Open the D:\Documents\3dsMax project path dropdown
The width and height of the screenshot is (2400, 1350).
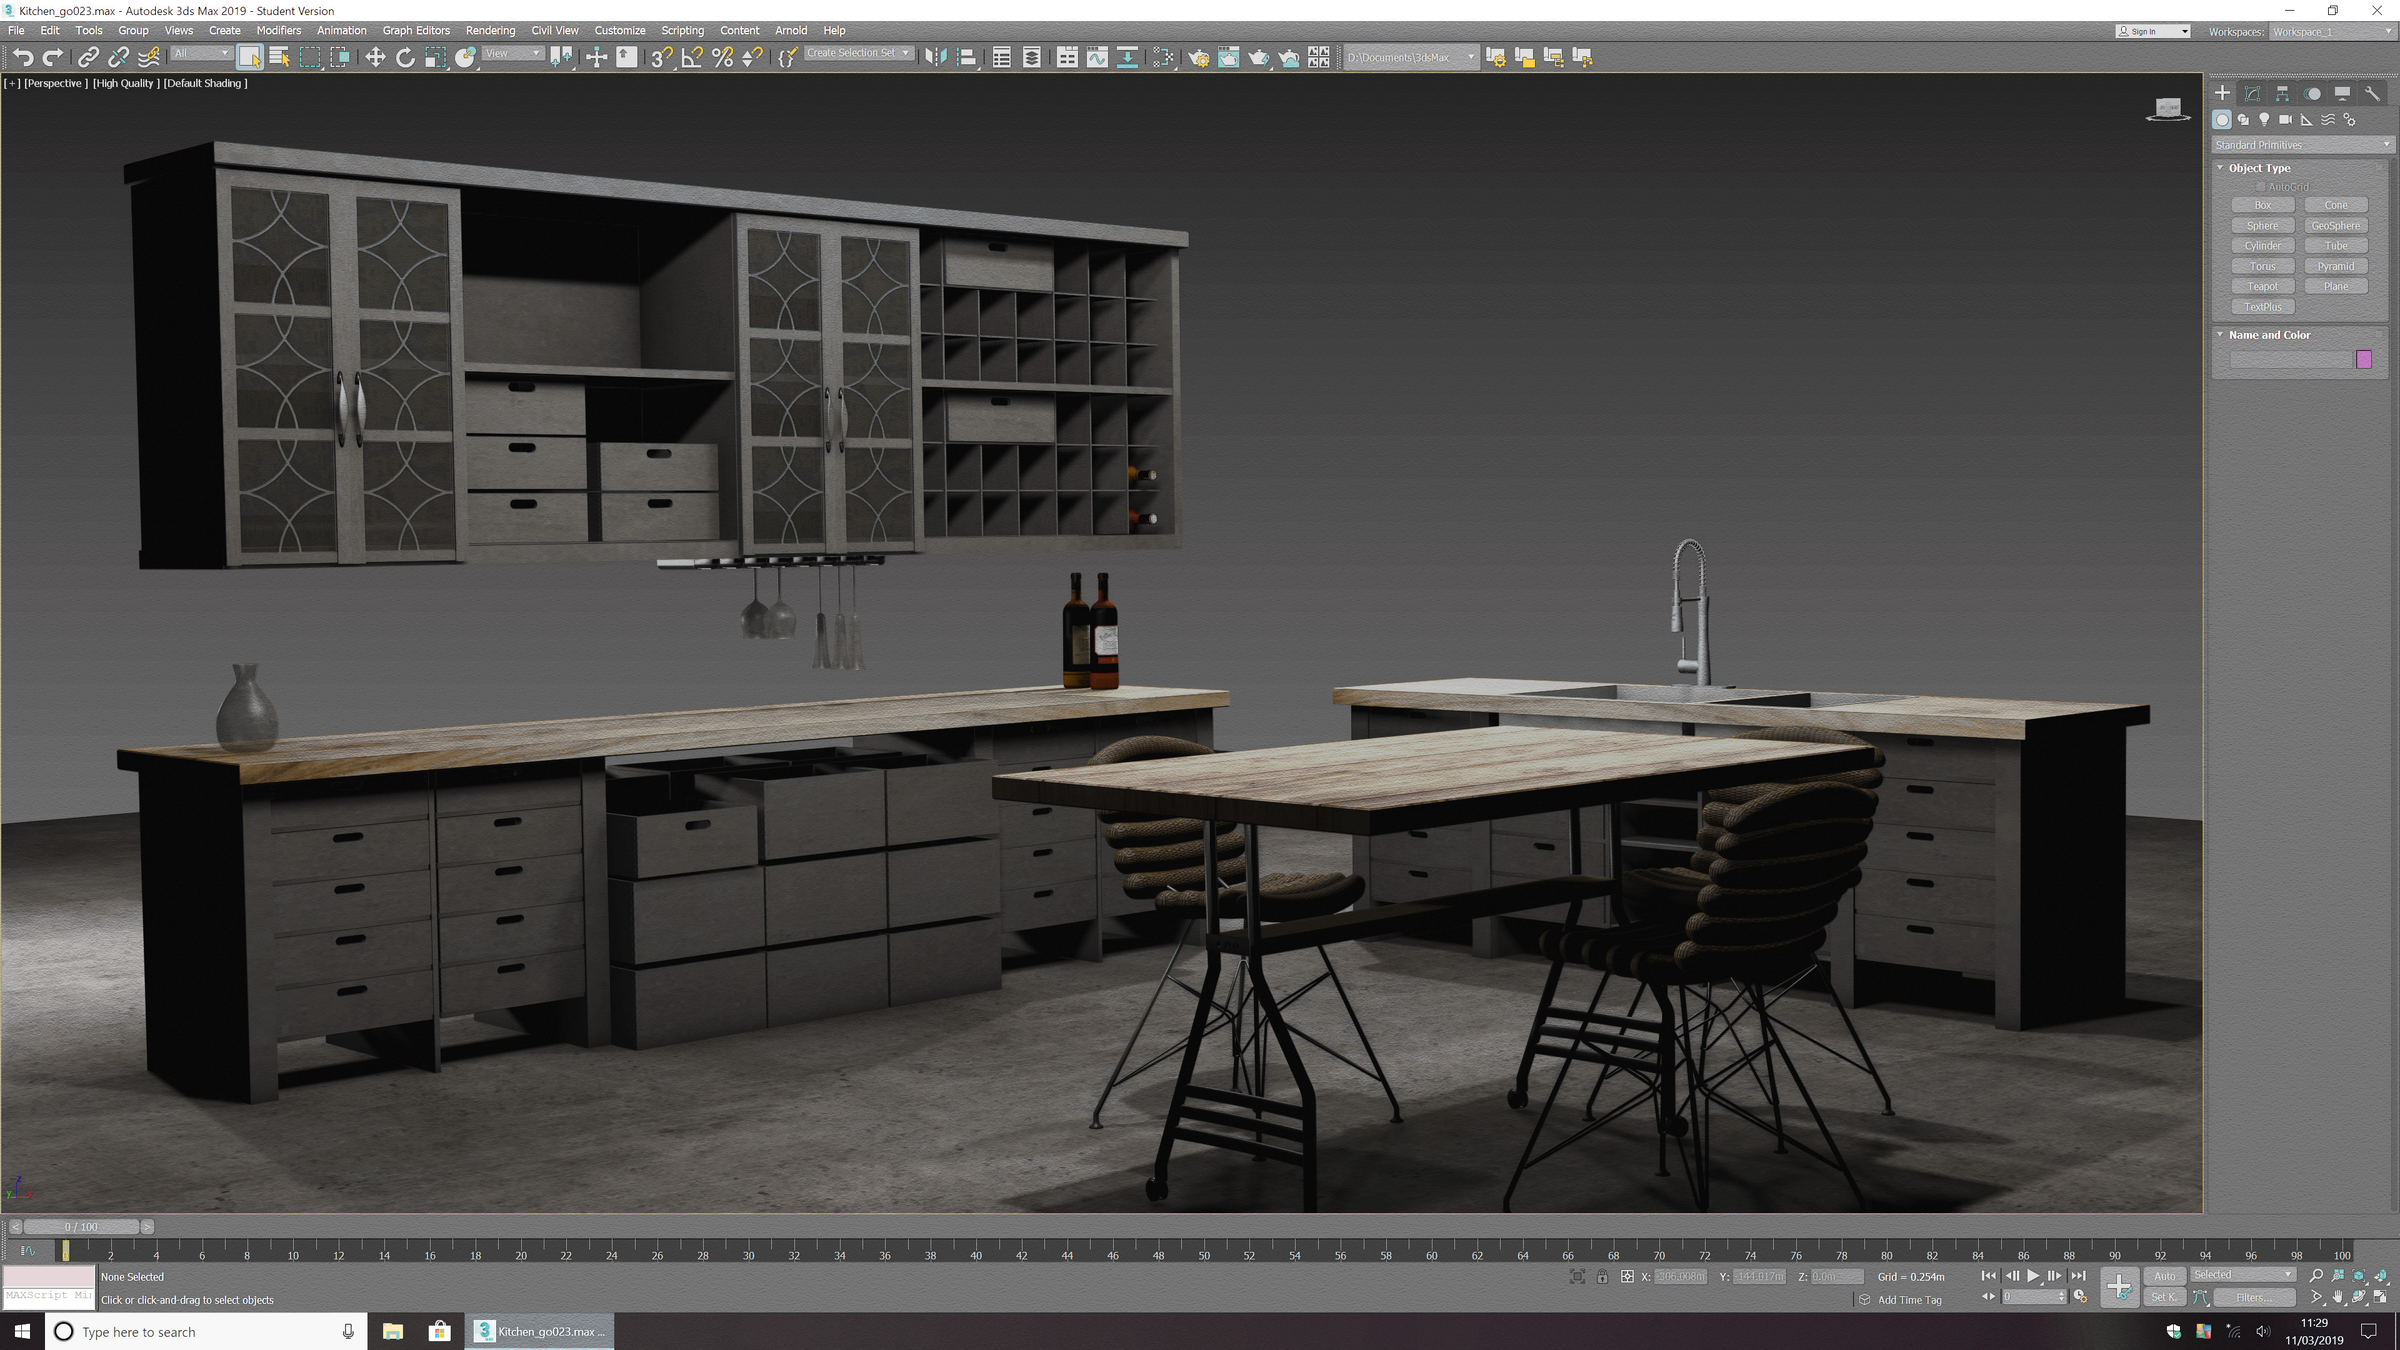click(x=1410, y=57)
